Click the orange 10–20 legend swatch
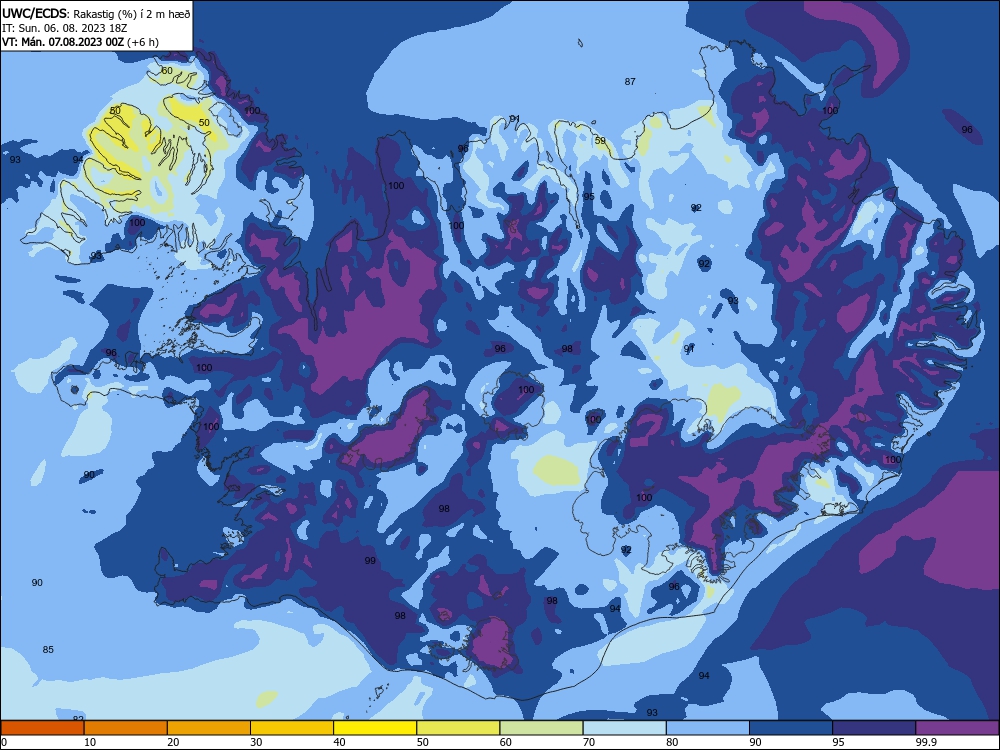This screenshot has width=1000, height=750. pyautogui.click(x=126, y=728)
